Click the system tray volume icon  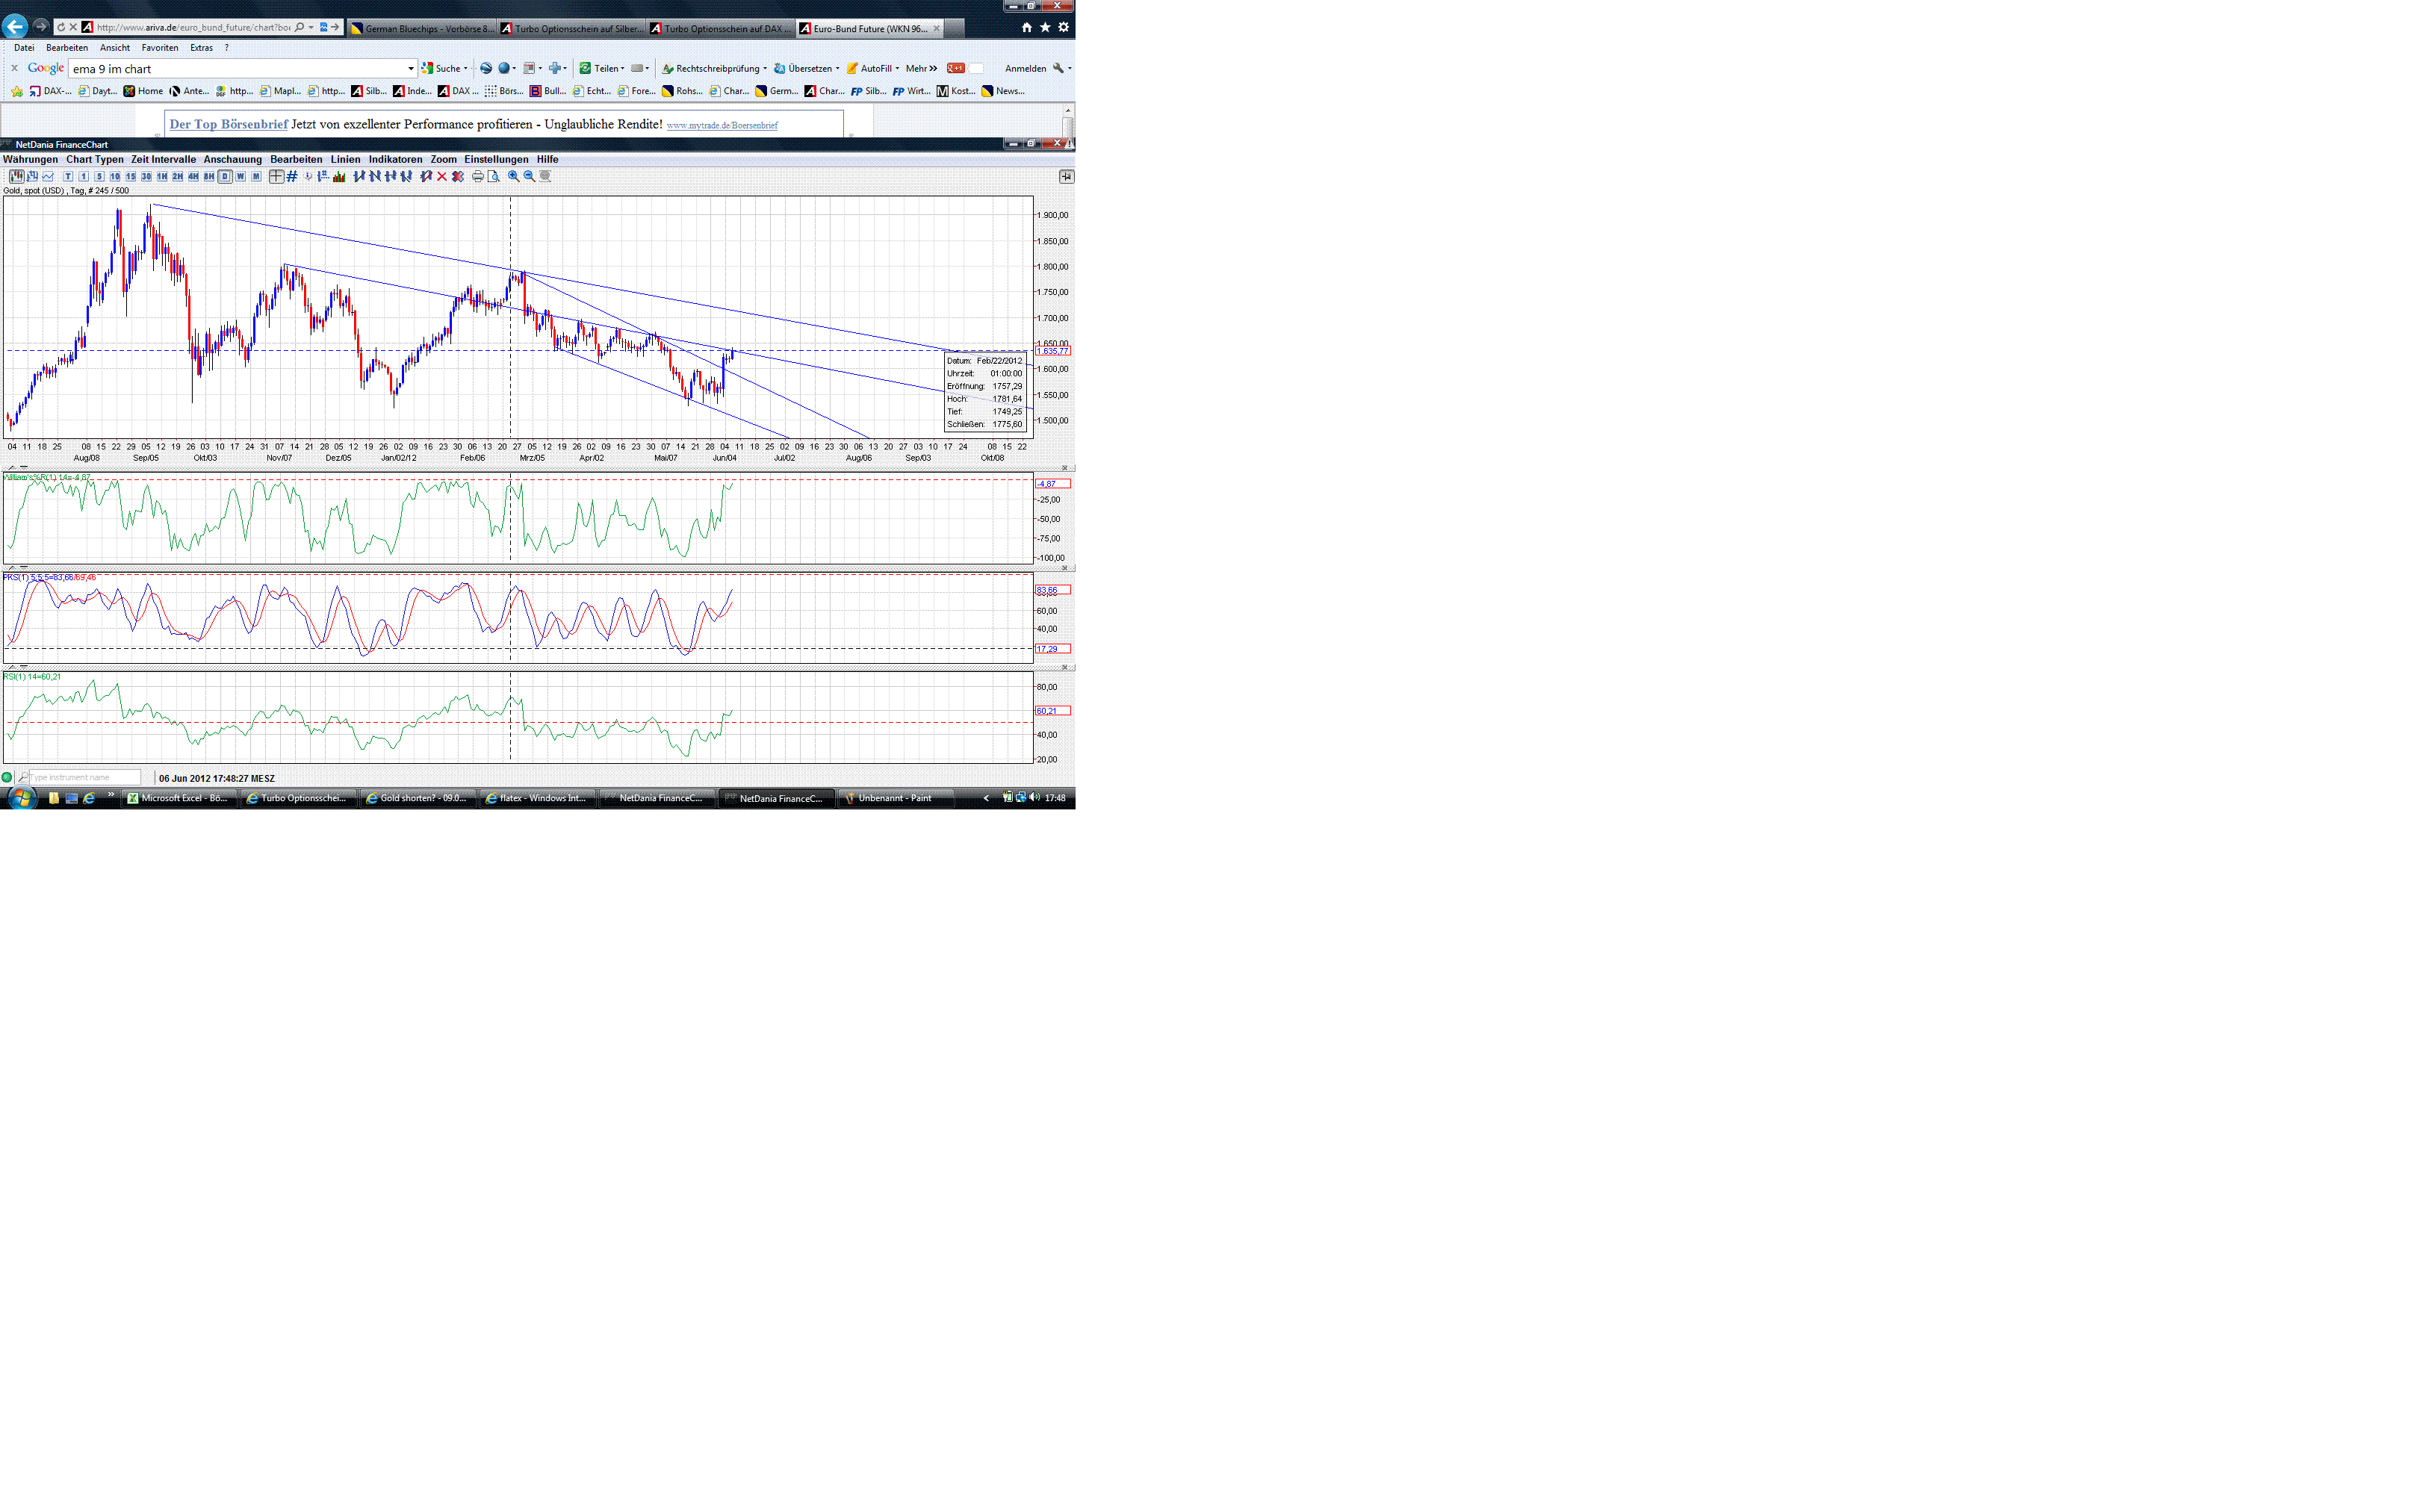pyautogui.click(x=1035, y=798)
